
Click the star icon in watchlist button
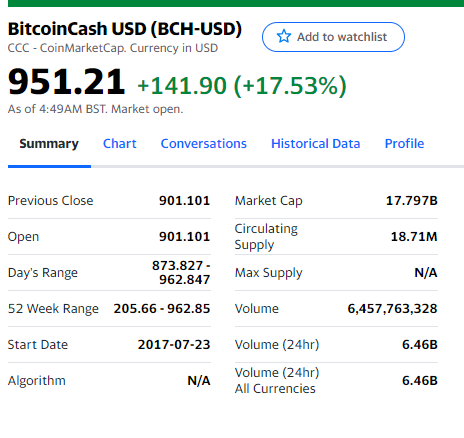click(284, 37)
